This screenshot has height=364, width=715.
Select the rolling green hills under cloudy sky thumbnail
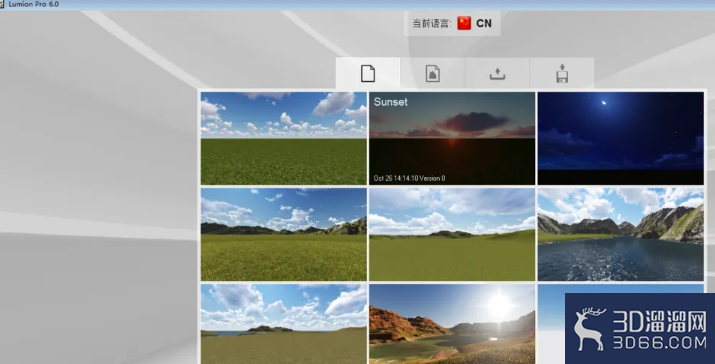coord(452,234)
